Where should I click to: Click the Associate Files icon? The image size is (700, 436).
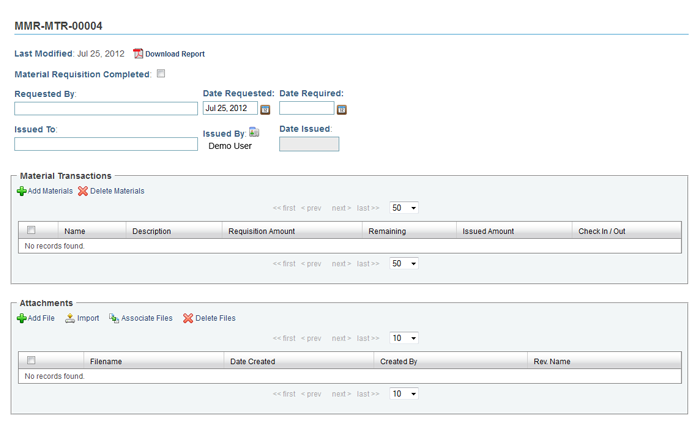(x=114, y=318)
